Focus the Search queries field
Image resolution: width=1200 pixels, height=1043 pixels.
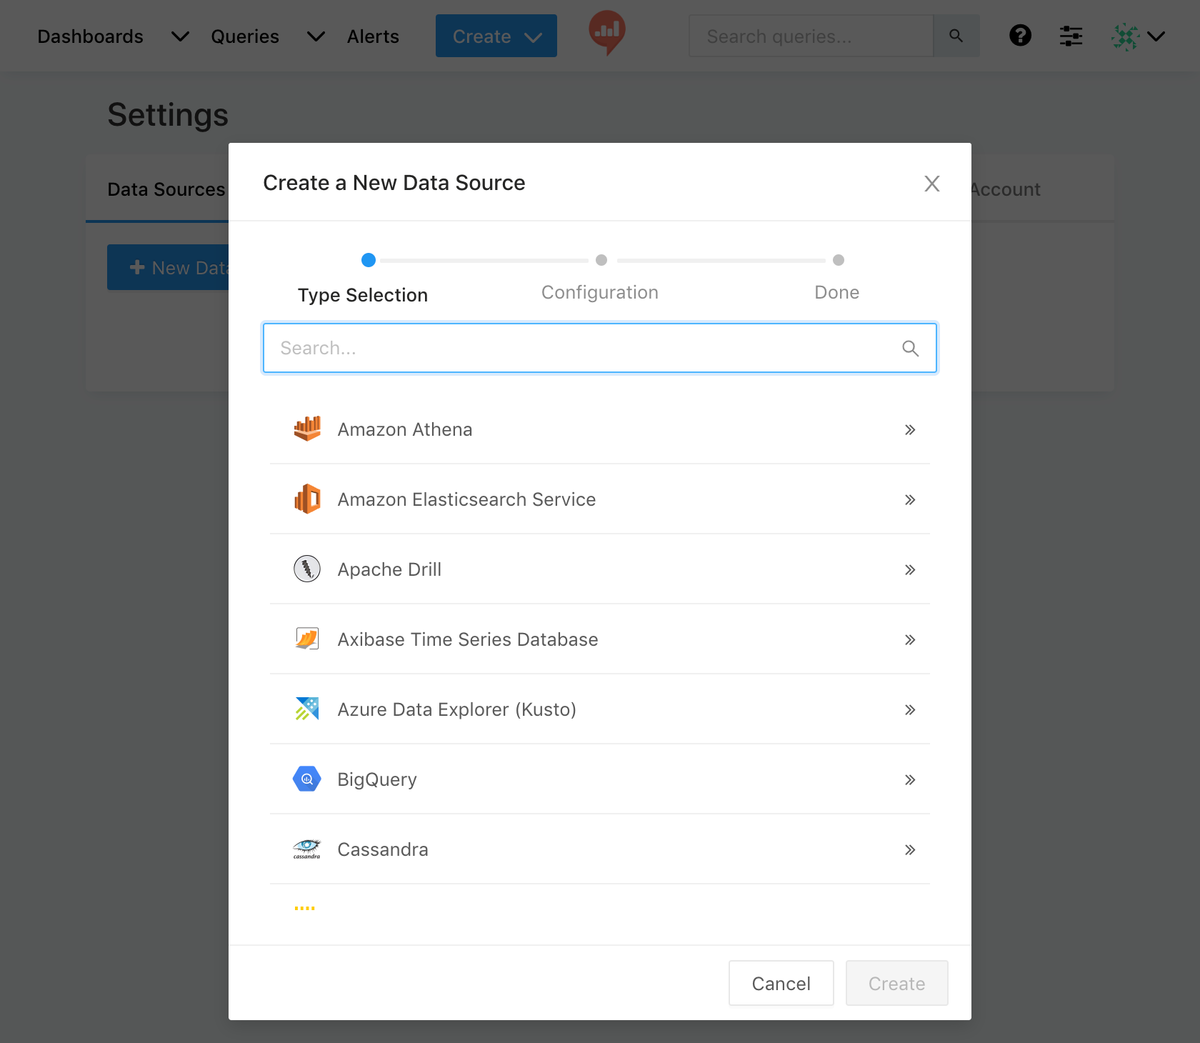pyautogui.click(x=811, y=36)
